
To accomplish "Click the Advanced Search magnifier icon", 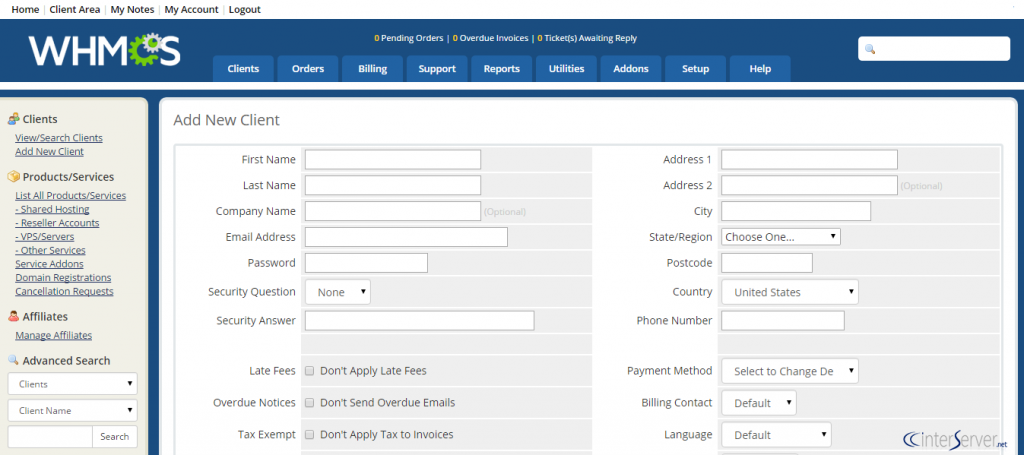I will coord(13,360).
